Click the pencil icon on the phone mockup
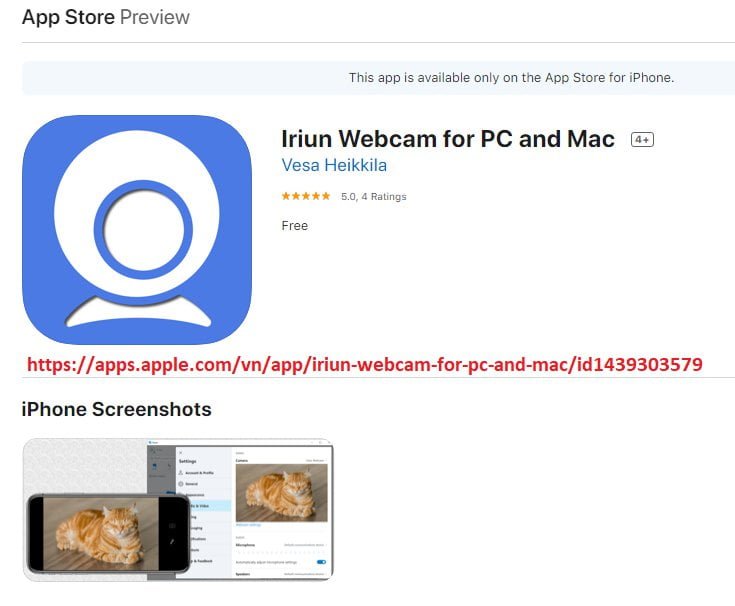Screen dimensions: 735x606 [172, 541]
